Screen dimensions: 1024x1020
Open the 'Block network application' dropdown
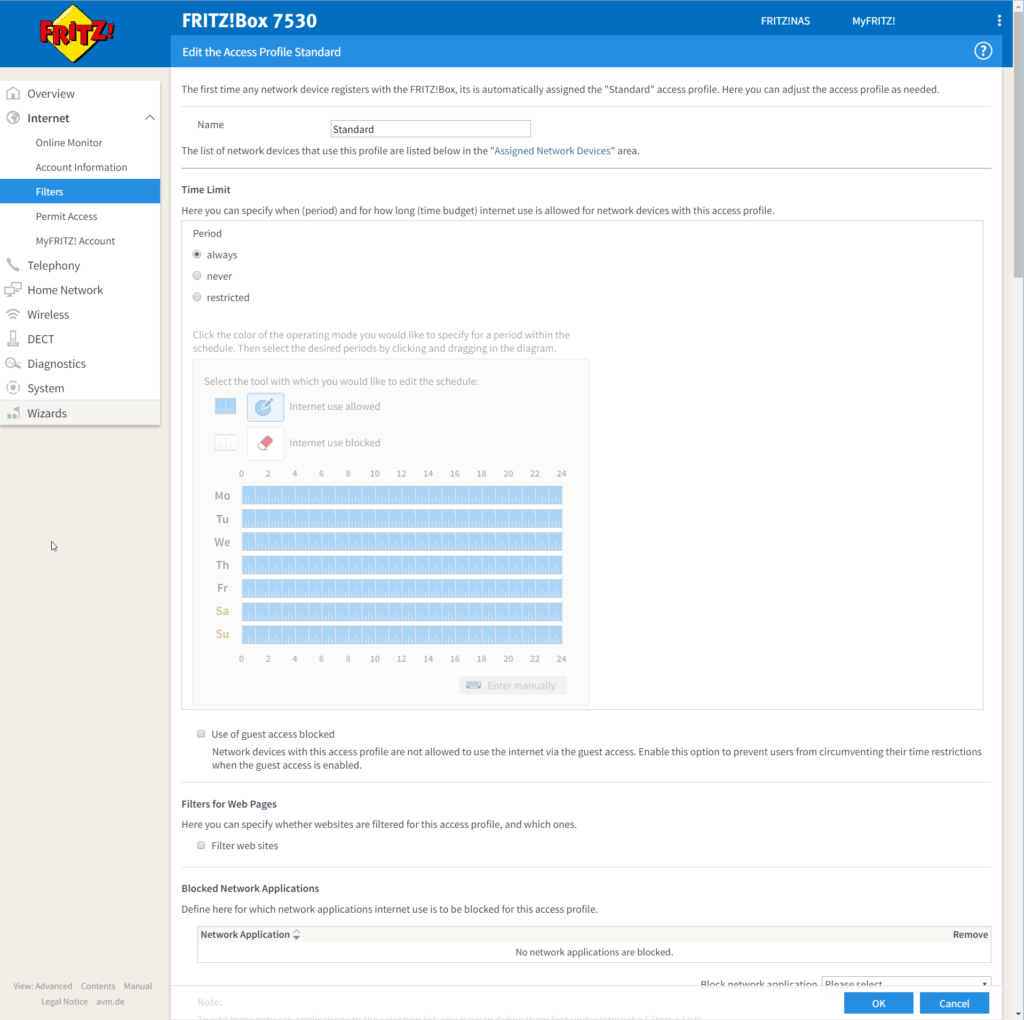[905, 984]
